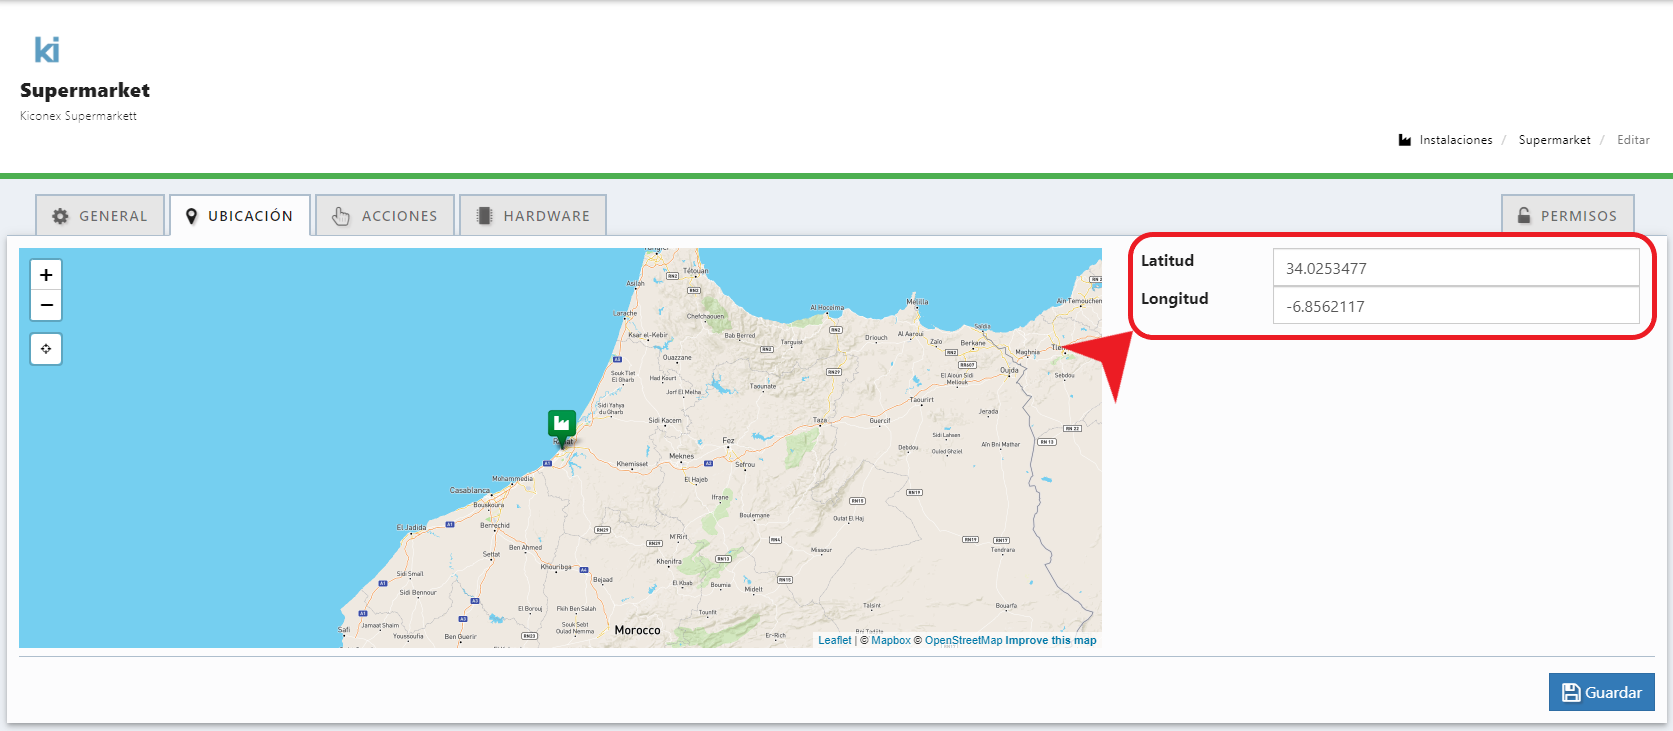Open the Hardware tab
Image resolution: width=1673 pixels, height=731 pixels.
(x=533, y=216)
